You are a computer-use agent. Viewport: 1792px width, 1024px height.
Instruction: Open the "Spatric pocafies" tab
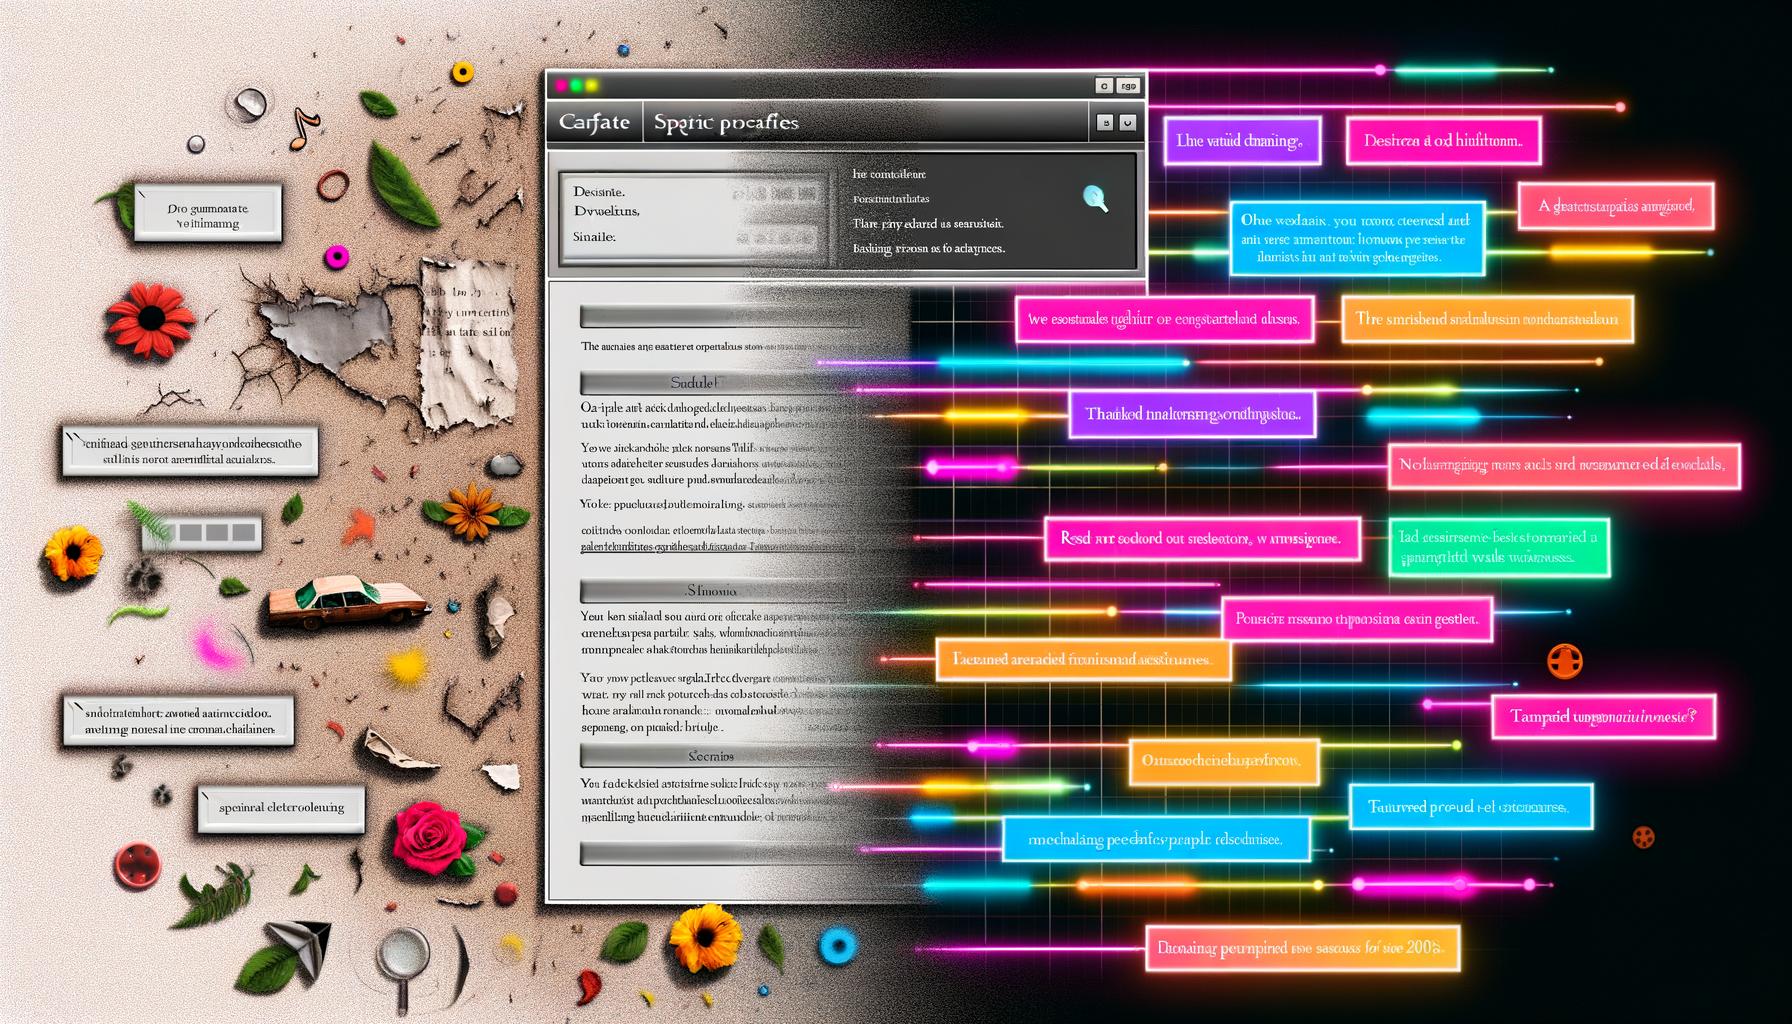coord(726,122)
